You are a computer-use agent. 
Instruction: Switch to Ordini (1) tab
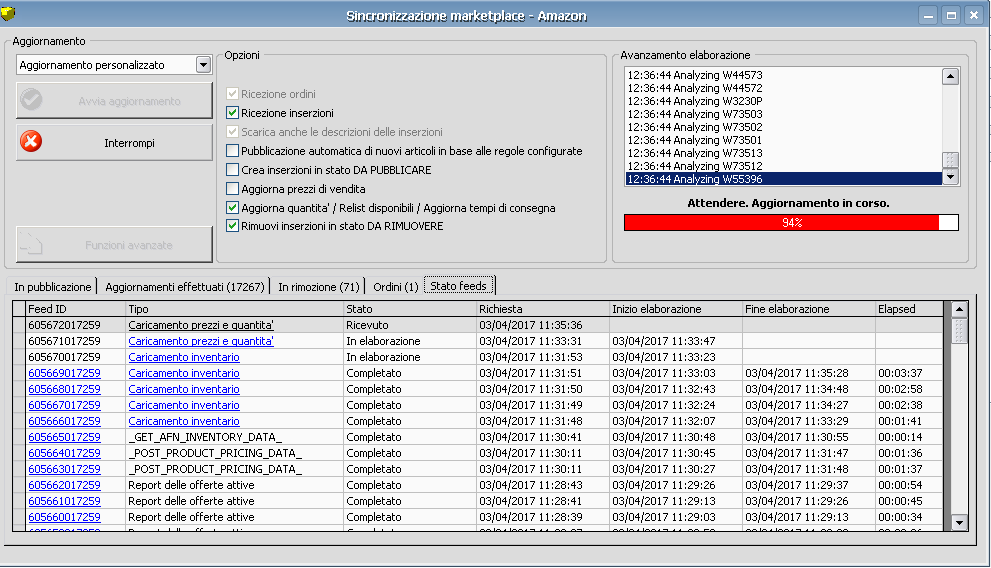pos(396,287)
